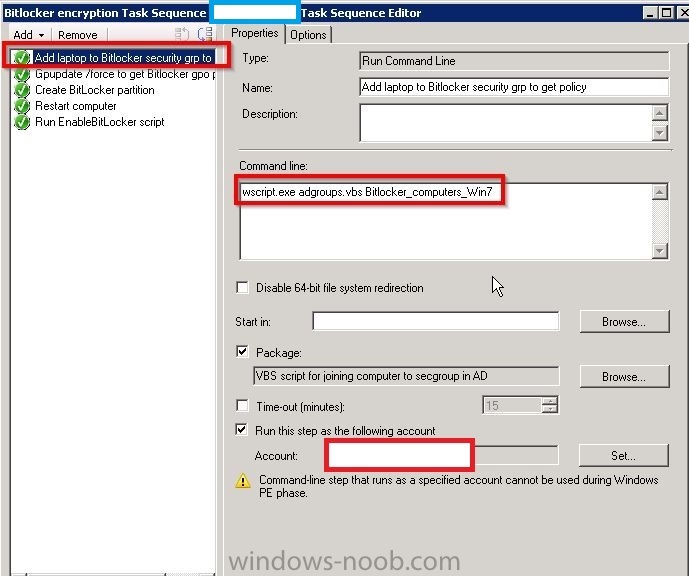Click Command line scrollbar down arrow
Screen dimensions: 689x576
(660, 251)
